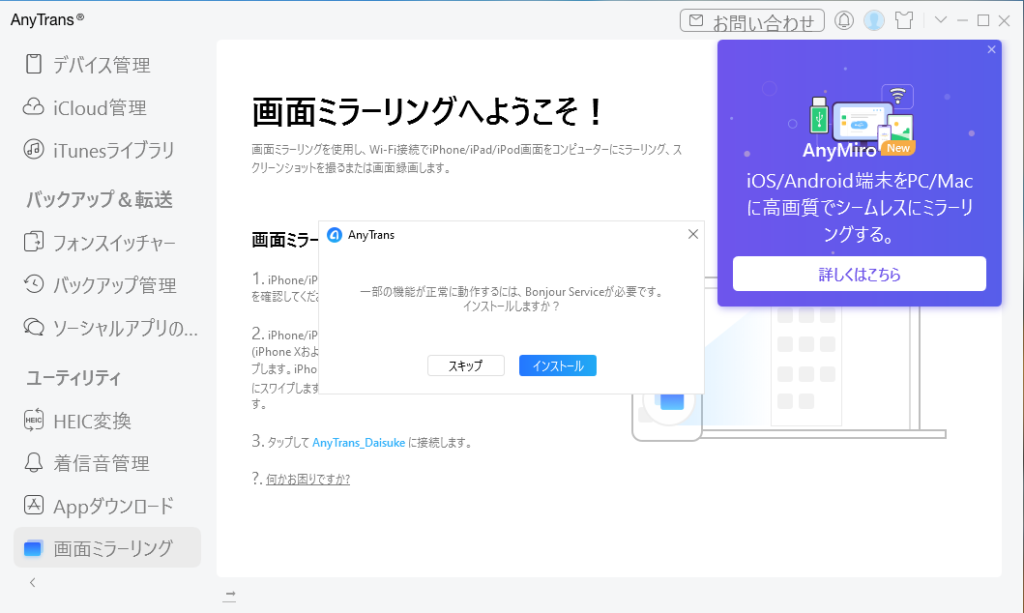Click the AnyTrans app title text
This screenshot has width=1024, height=613.
[x=47, y=20]
